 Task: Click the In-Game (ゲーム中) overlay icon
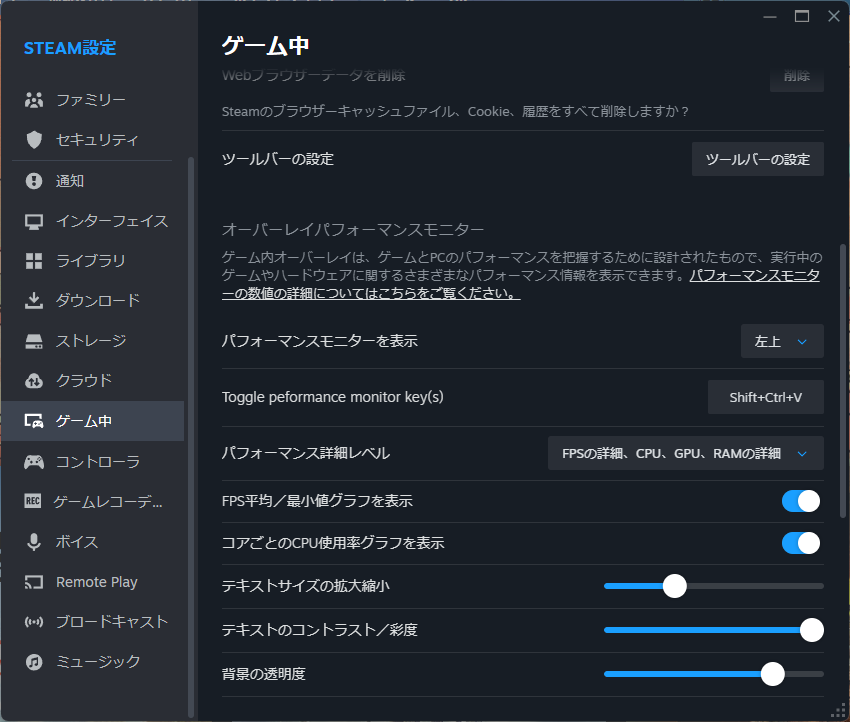click(x=34, y=421)
